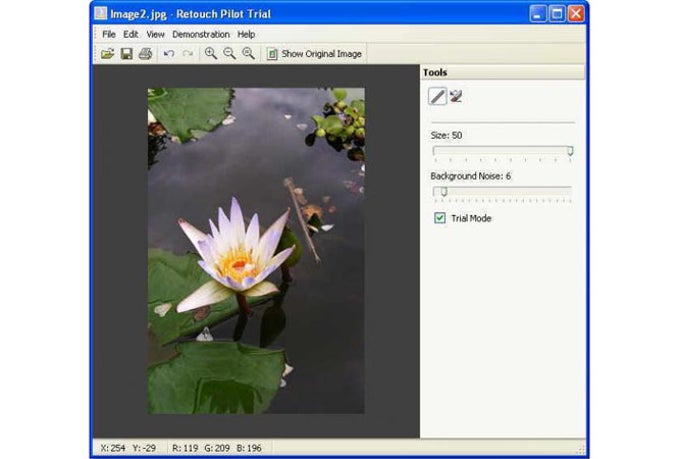Click the third magnifier zoom icon

coord(248,53)
